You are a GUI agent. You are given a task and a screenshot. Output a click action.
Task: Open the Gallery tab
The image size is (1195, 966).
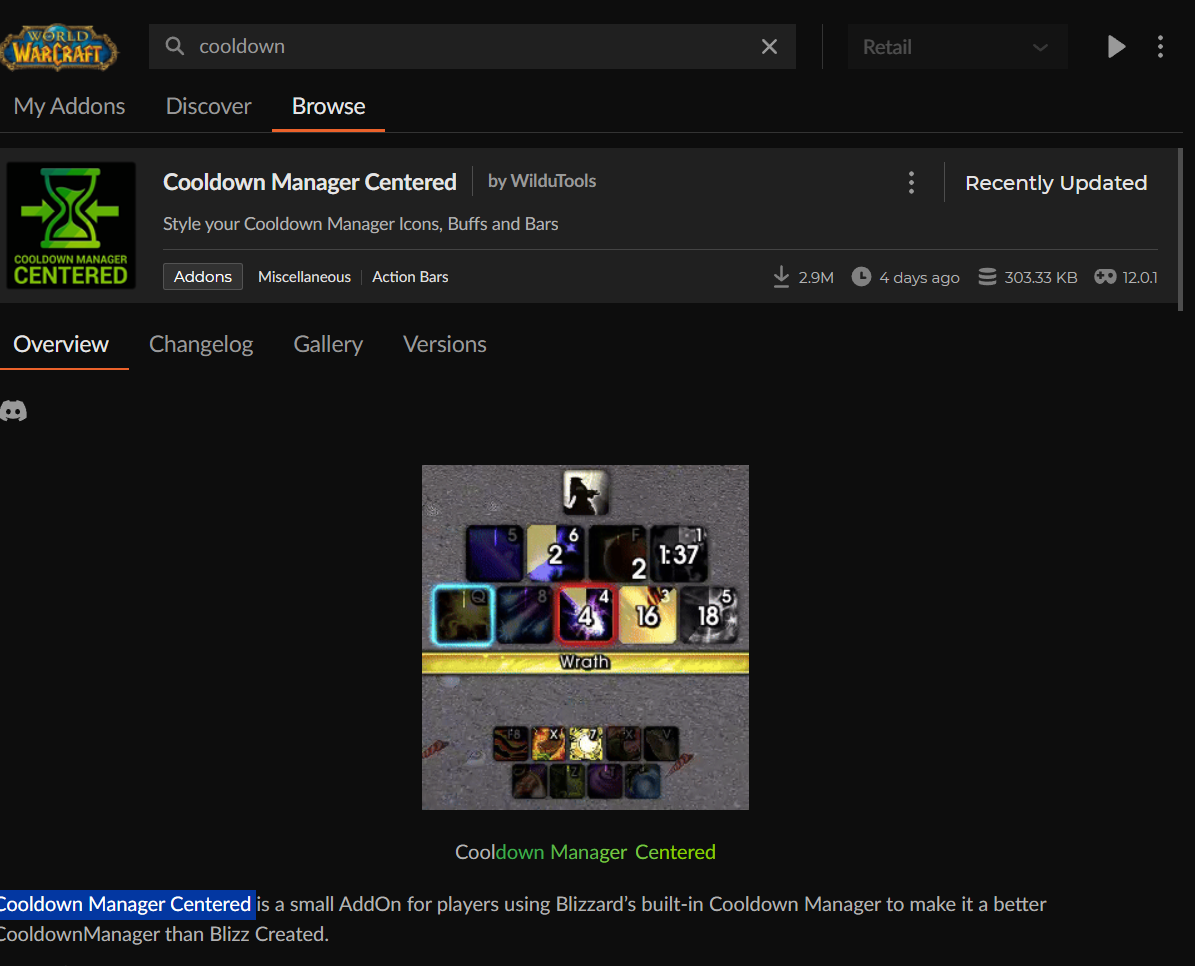[x=328, y=344]
